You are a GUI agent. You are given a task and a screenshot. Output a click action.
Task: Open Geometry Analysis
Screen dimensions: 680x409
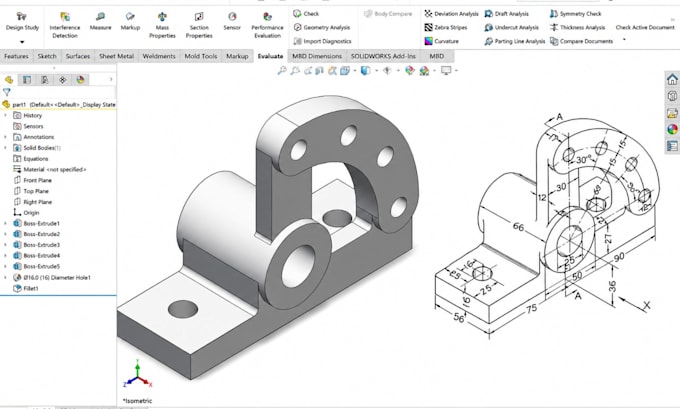click(x=322, y=27)
